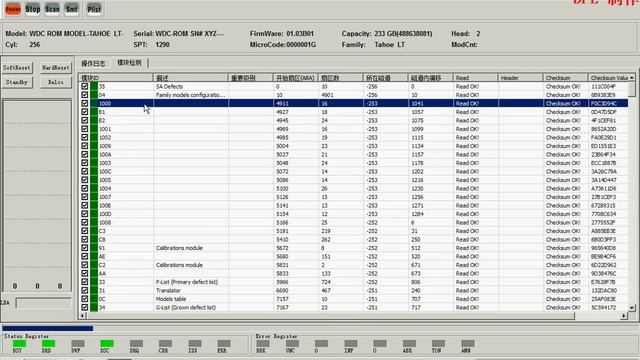
Task: Click the Standby button
Action: (x=17, y=82)
